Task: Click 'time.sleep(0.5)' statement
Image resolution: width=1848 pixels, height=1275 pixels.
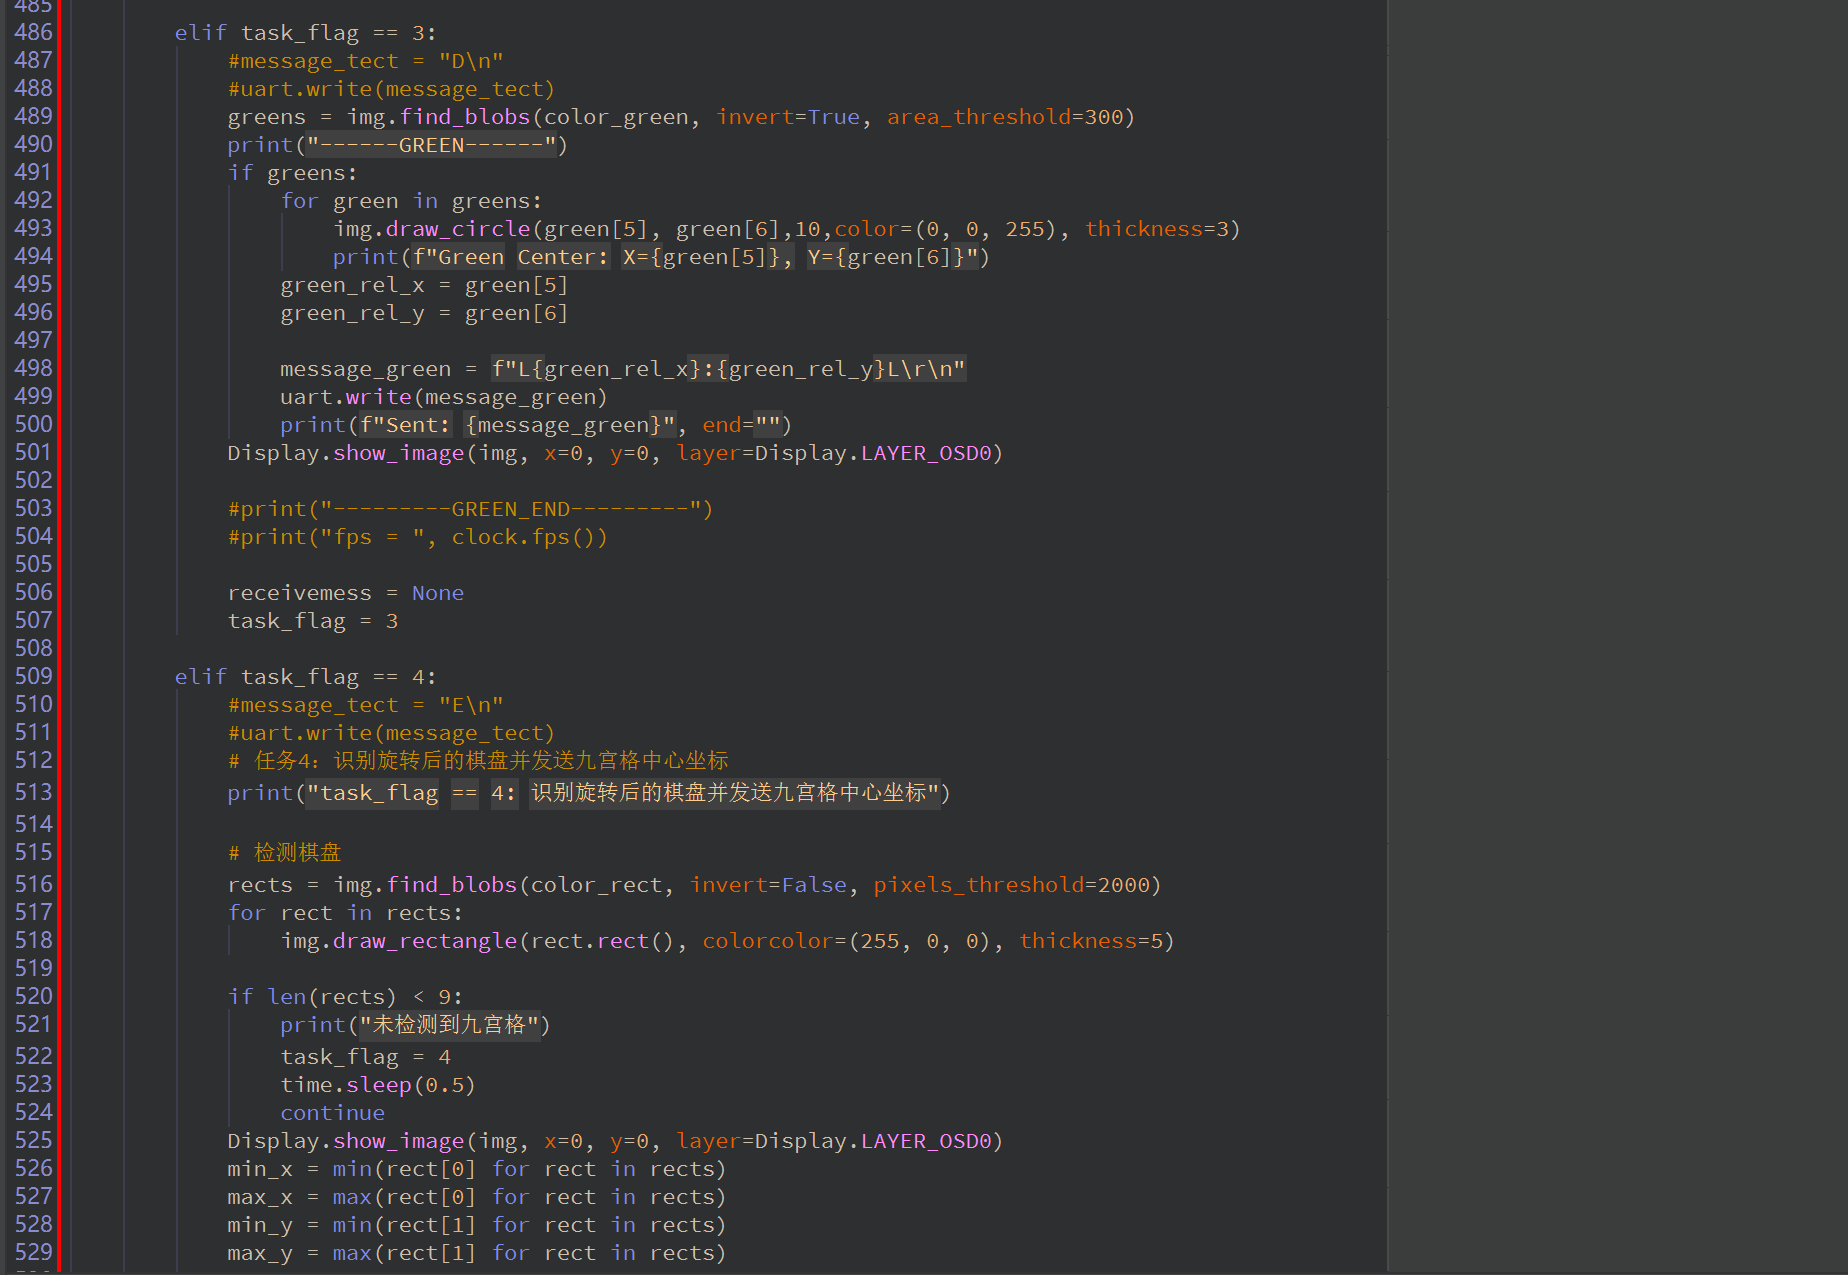Action: coord(377,1085)
